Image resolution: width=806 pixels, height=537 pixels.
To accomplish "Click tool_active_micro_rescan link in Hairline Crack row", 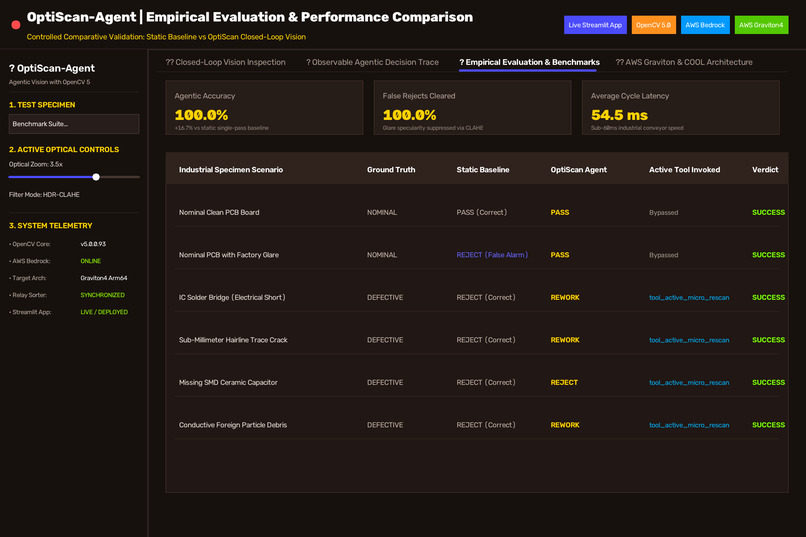I will pos(689,340).
